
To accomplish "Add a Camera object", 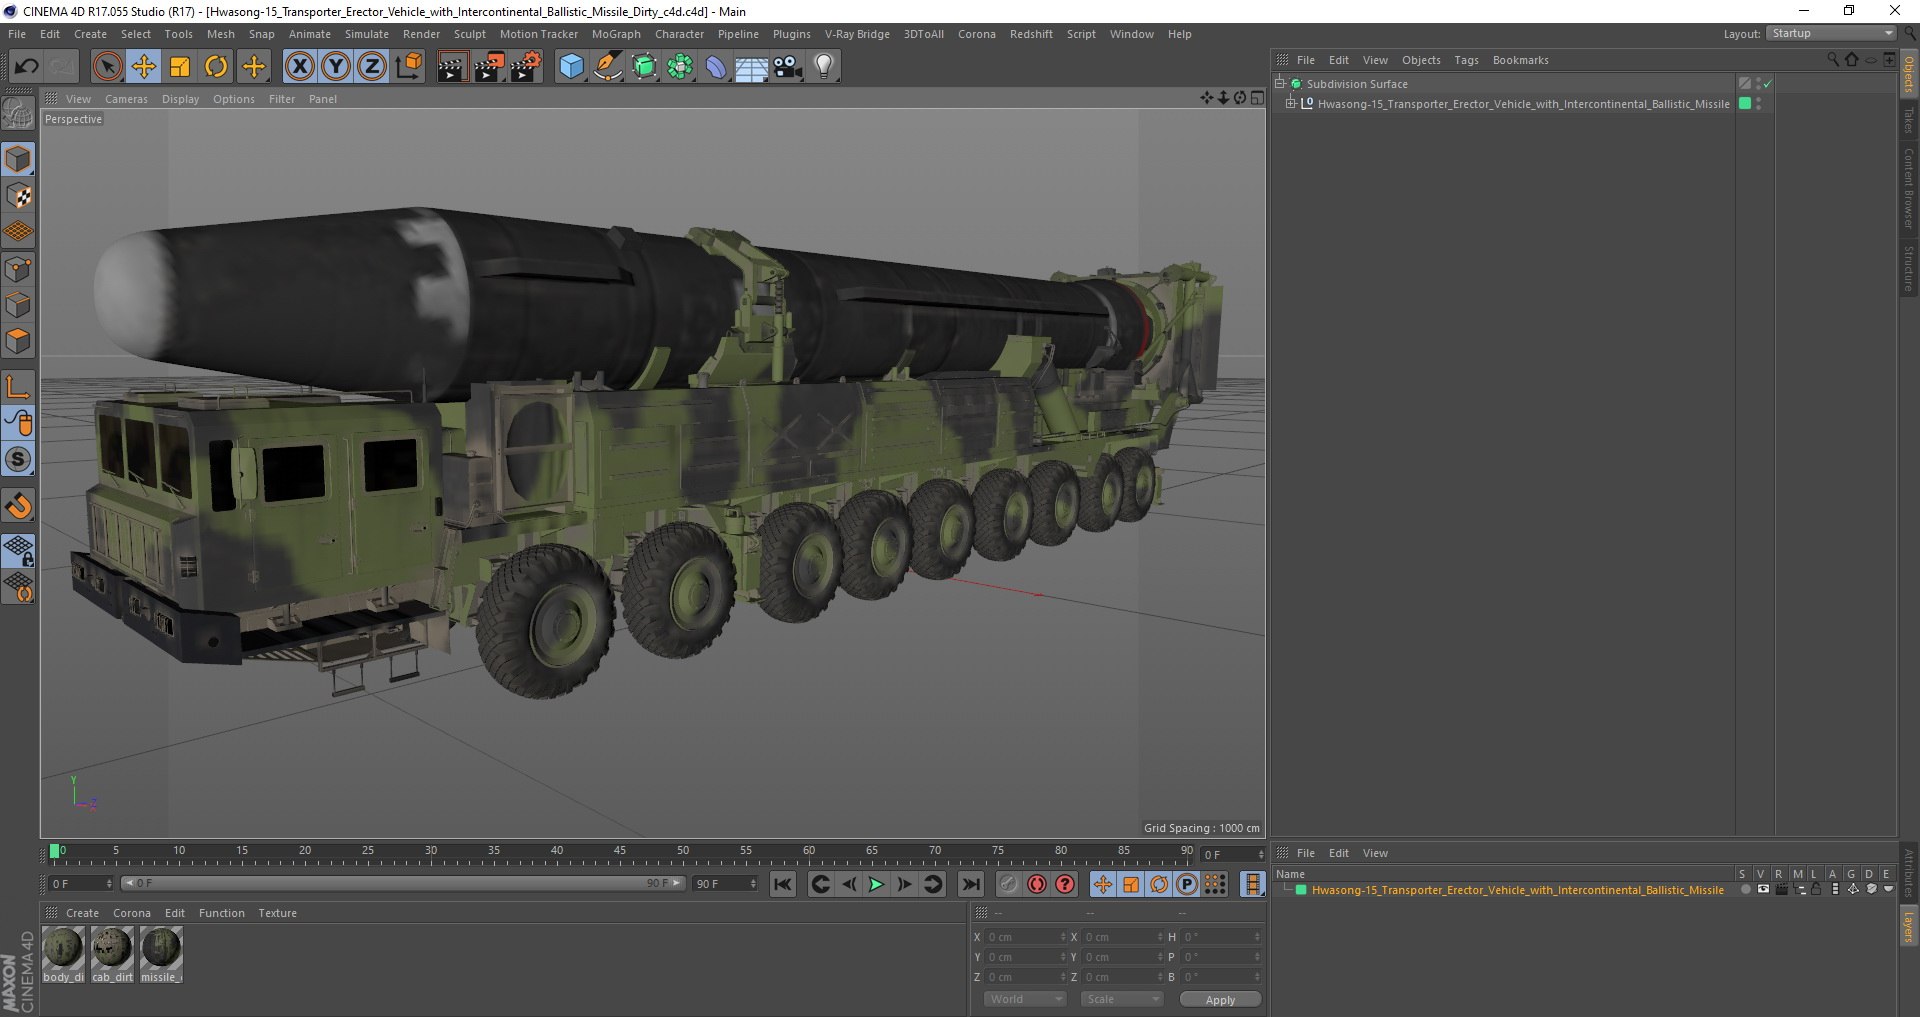I will click(788, 67).
